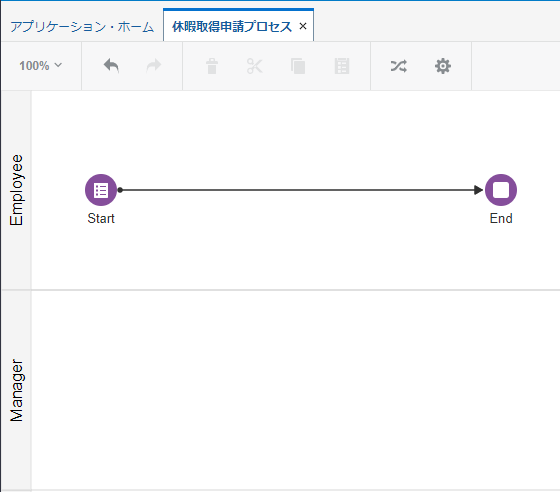Expand zoom level chevron arrow
This screenshot has height=492, width=560.
(x=58, y=65)
